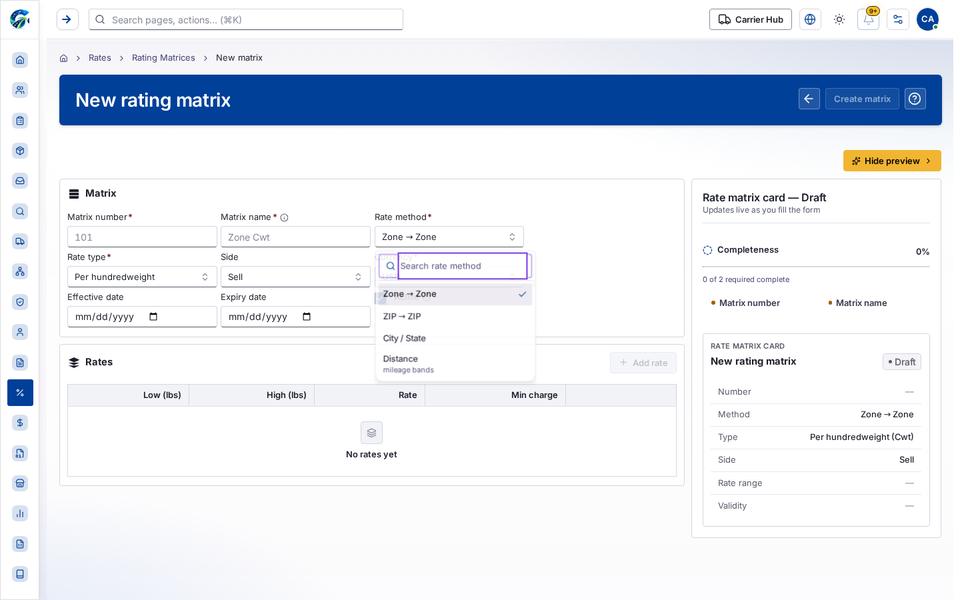This screenshot has height=600, width=960.
Task: Open the Side dropdown
Action: click(x=295, y=277)
